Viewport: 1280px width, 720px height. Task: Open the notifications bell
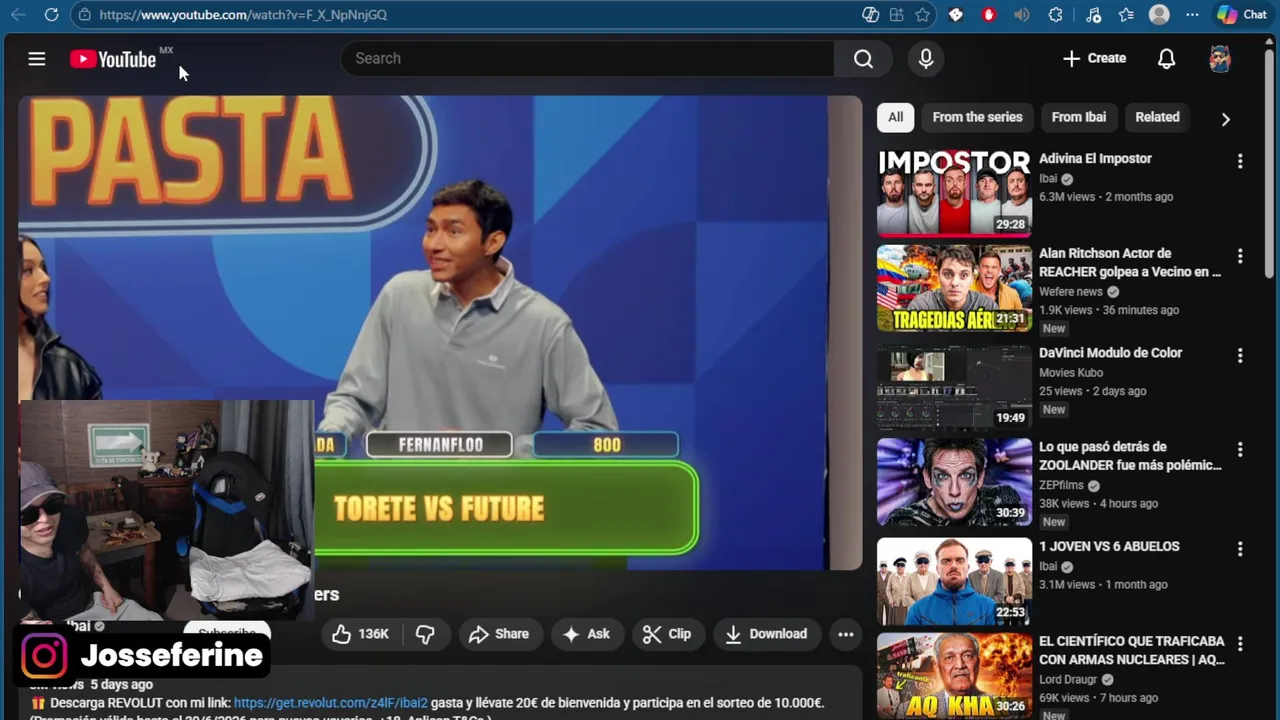1166,59
